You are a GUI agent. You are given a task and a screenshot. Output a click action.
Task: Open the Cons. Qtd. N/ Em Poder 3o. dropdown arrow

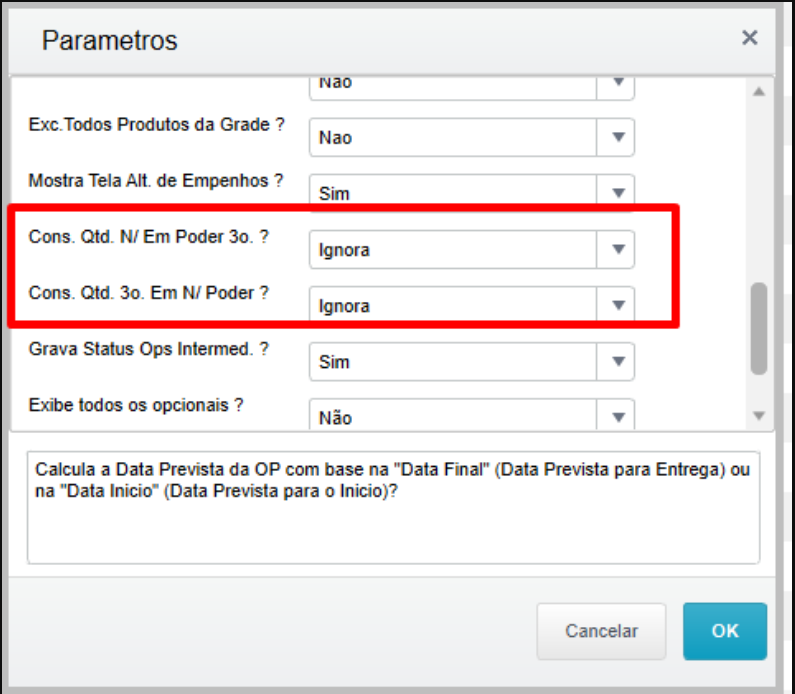616,249
